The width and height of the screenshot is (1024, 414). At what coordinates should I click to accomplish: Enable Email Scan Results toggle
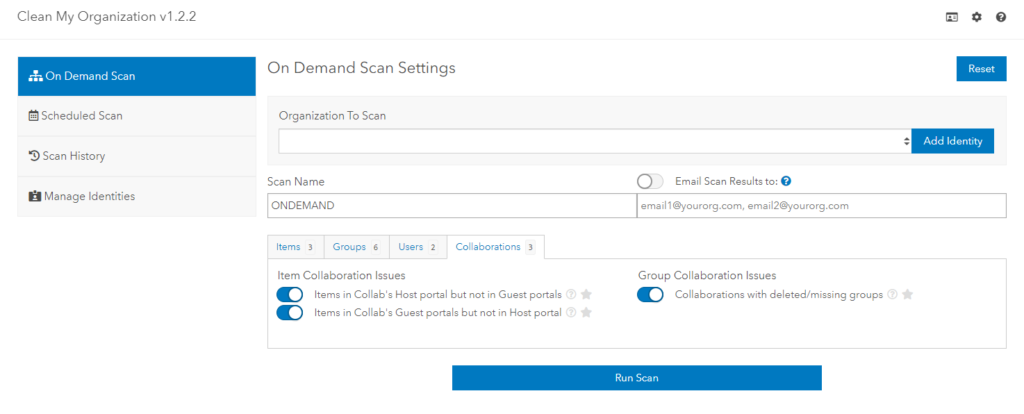(650, 181)
